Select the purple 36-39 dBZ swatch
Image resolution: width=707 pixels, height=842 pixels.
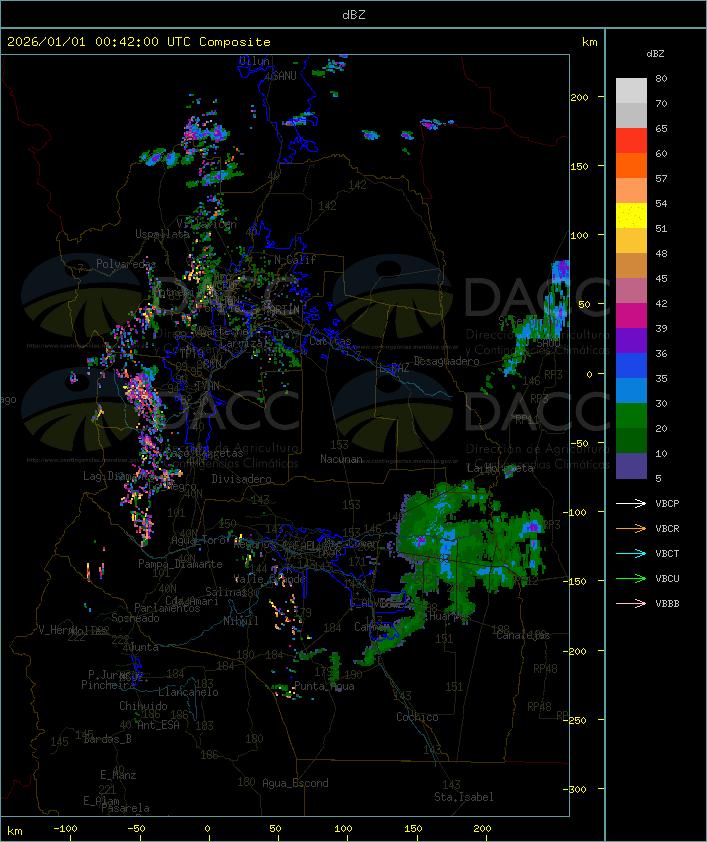[x=631, y=340]
